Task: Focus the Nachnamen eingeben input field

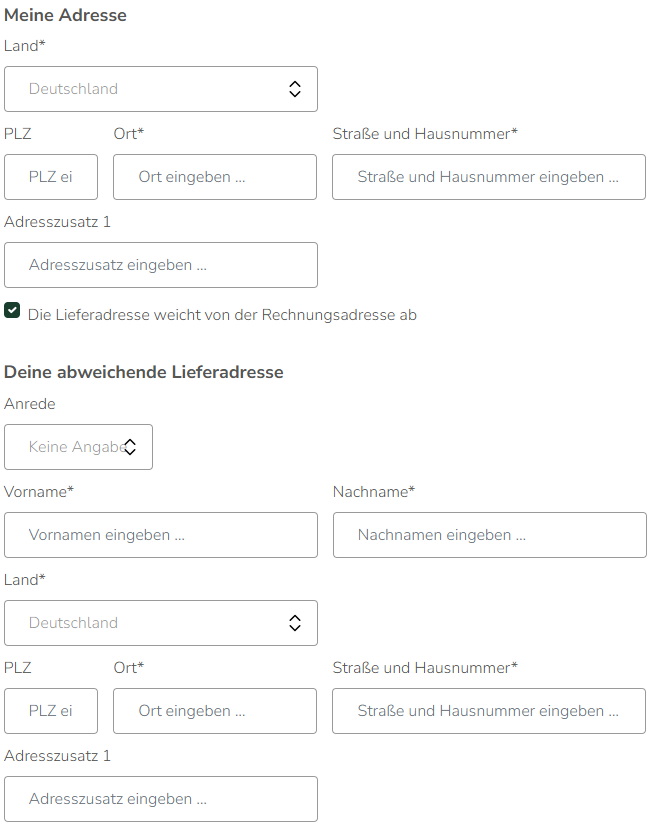Action: [489, 535]
